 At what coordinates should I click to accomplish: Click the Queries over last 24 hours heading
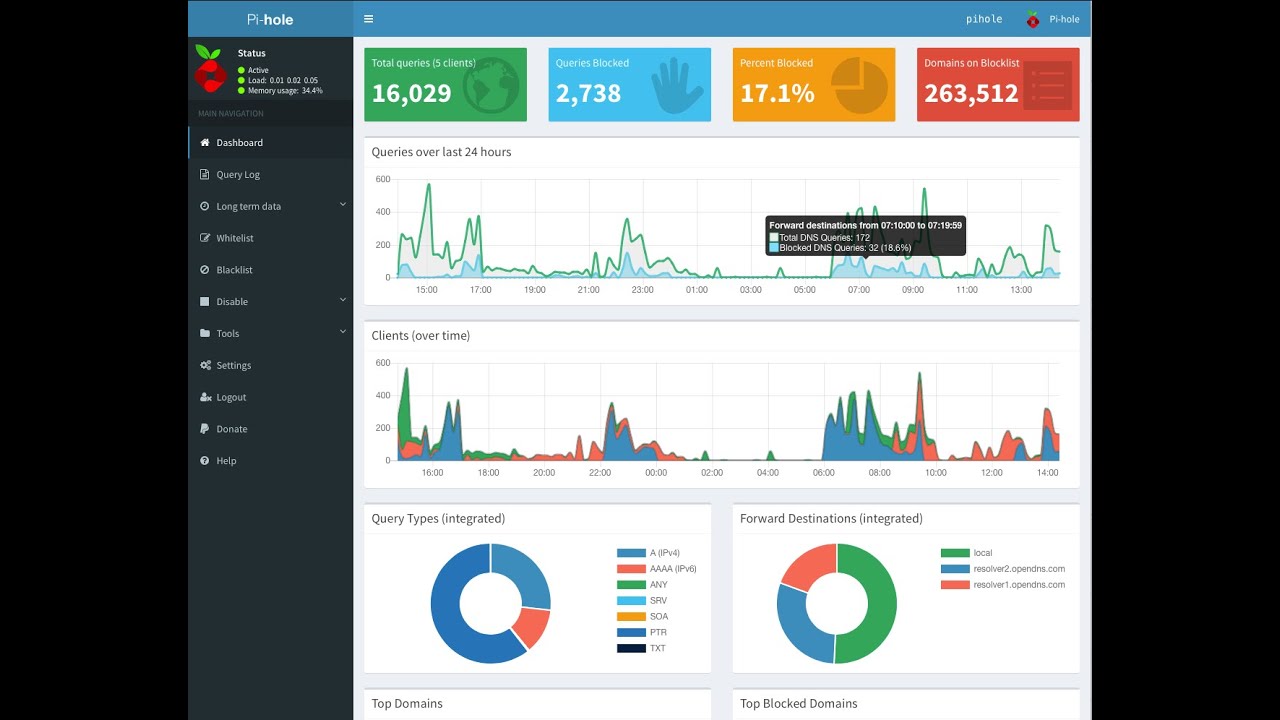(x=441, y=152)
